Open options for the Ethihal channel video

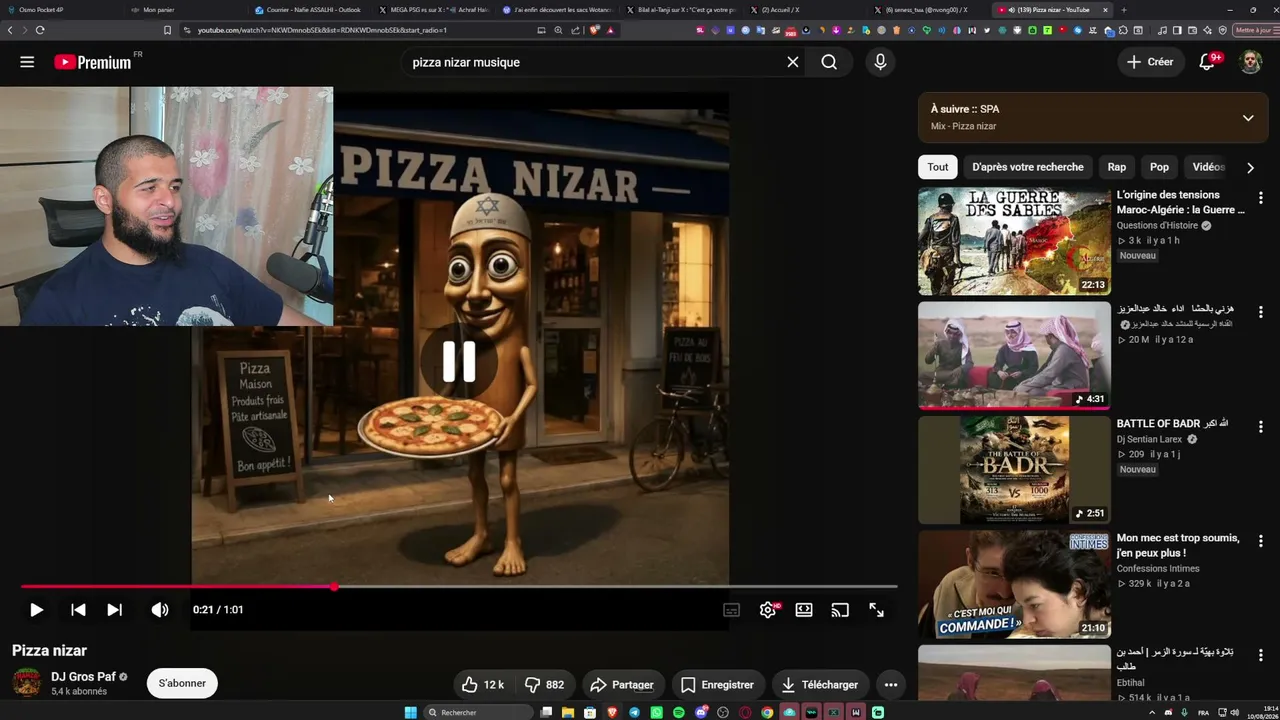tap(1260, 655)
